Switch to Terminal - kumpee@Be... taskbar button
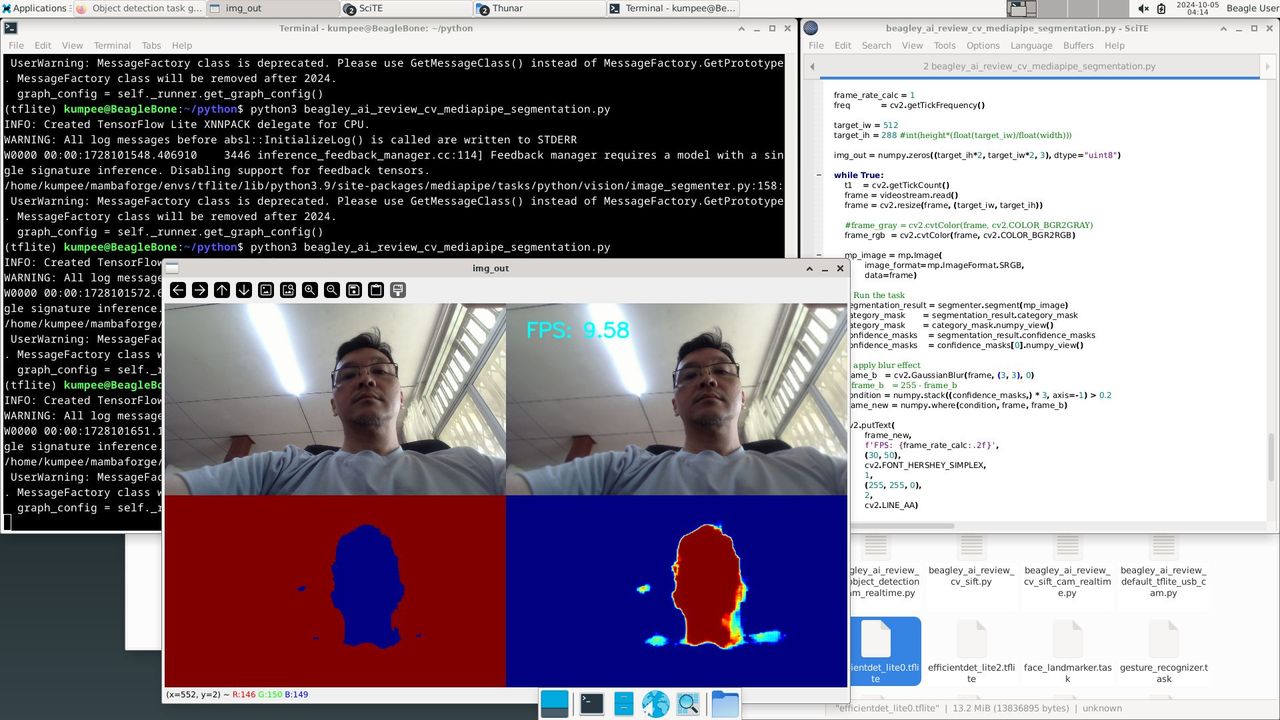The width and height of the screenshot is (1280, 720). 672,8
